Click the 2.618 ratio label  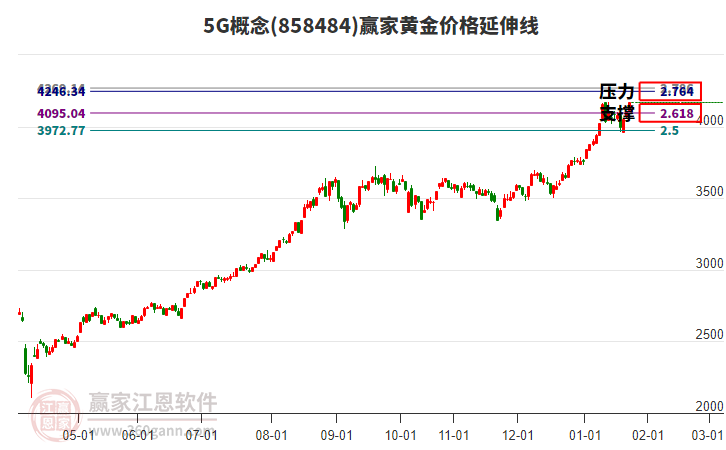tap(676, 113)
